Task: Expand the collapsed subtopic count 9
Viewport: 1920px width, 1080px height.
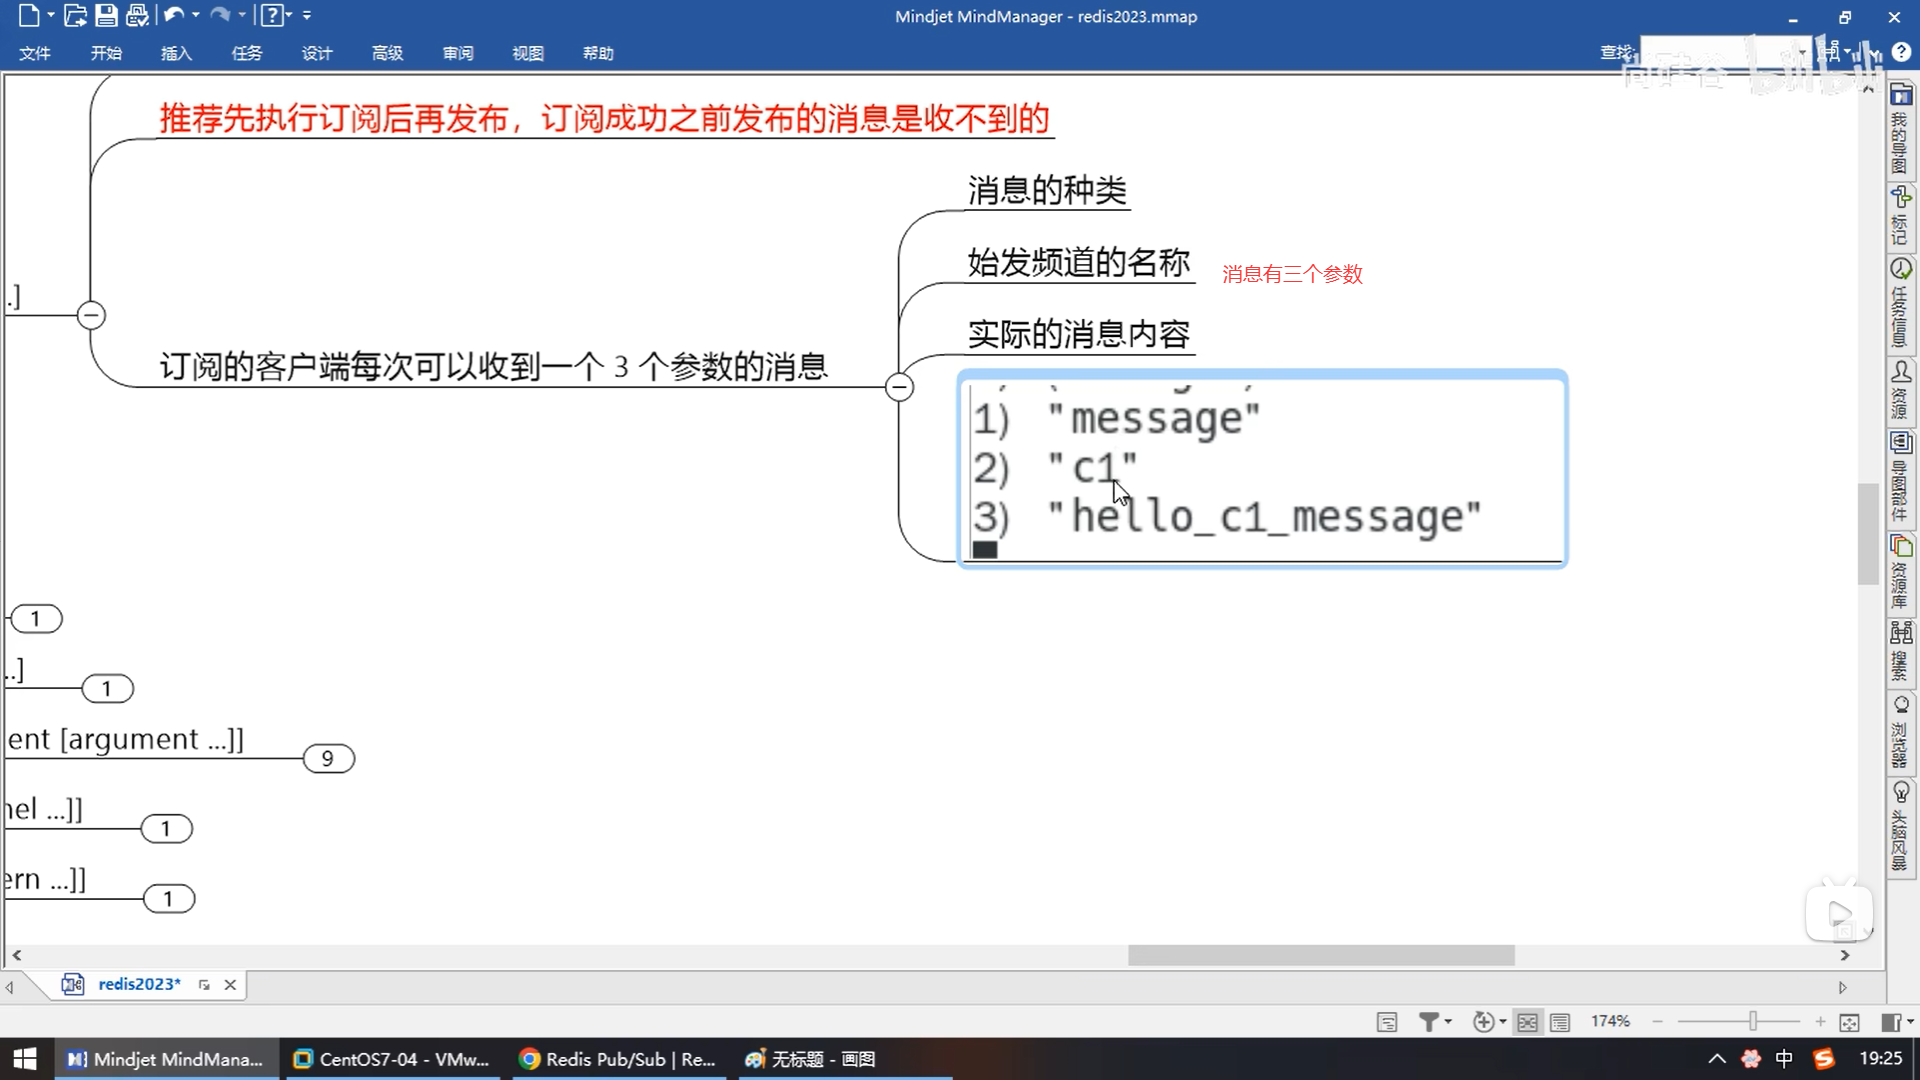Action: tap(328, 759)
